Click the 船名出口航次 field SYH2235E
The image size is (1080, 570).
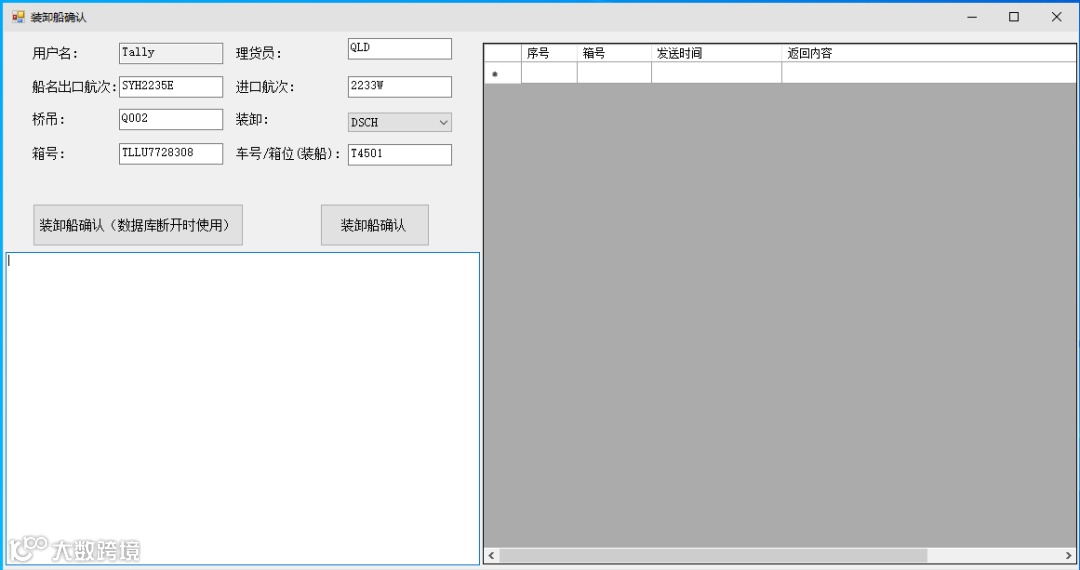(x=171, y=87)
